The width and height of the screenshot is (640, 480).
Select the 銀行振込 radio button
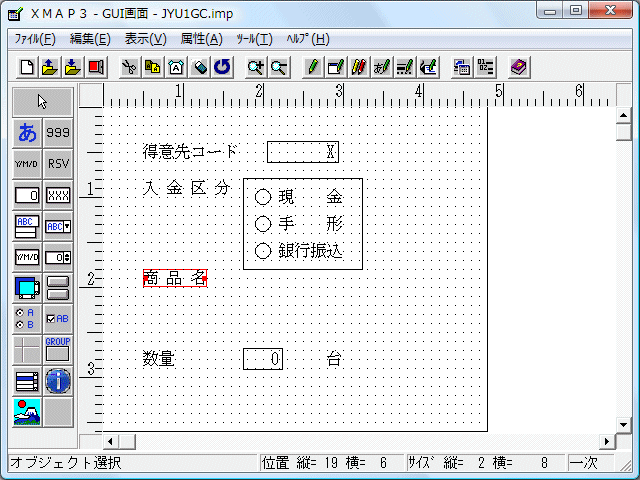pyautogui.click(x=263, y=251)
